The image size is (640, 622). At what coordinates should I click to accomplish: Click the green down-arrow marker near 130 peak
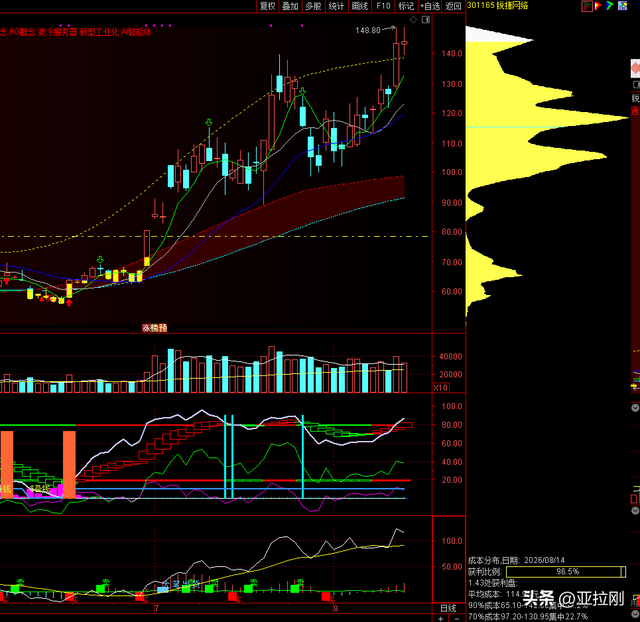[x=302, y=91]
